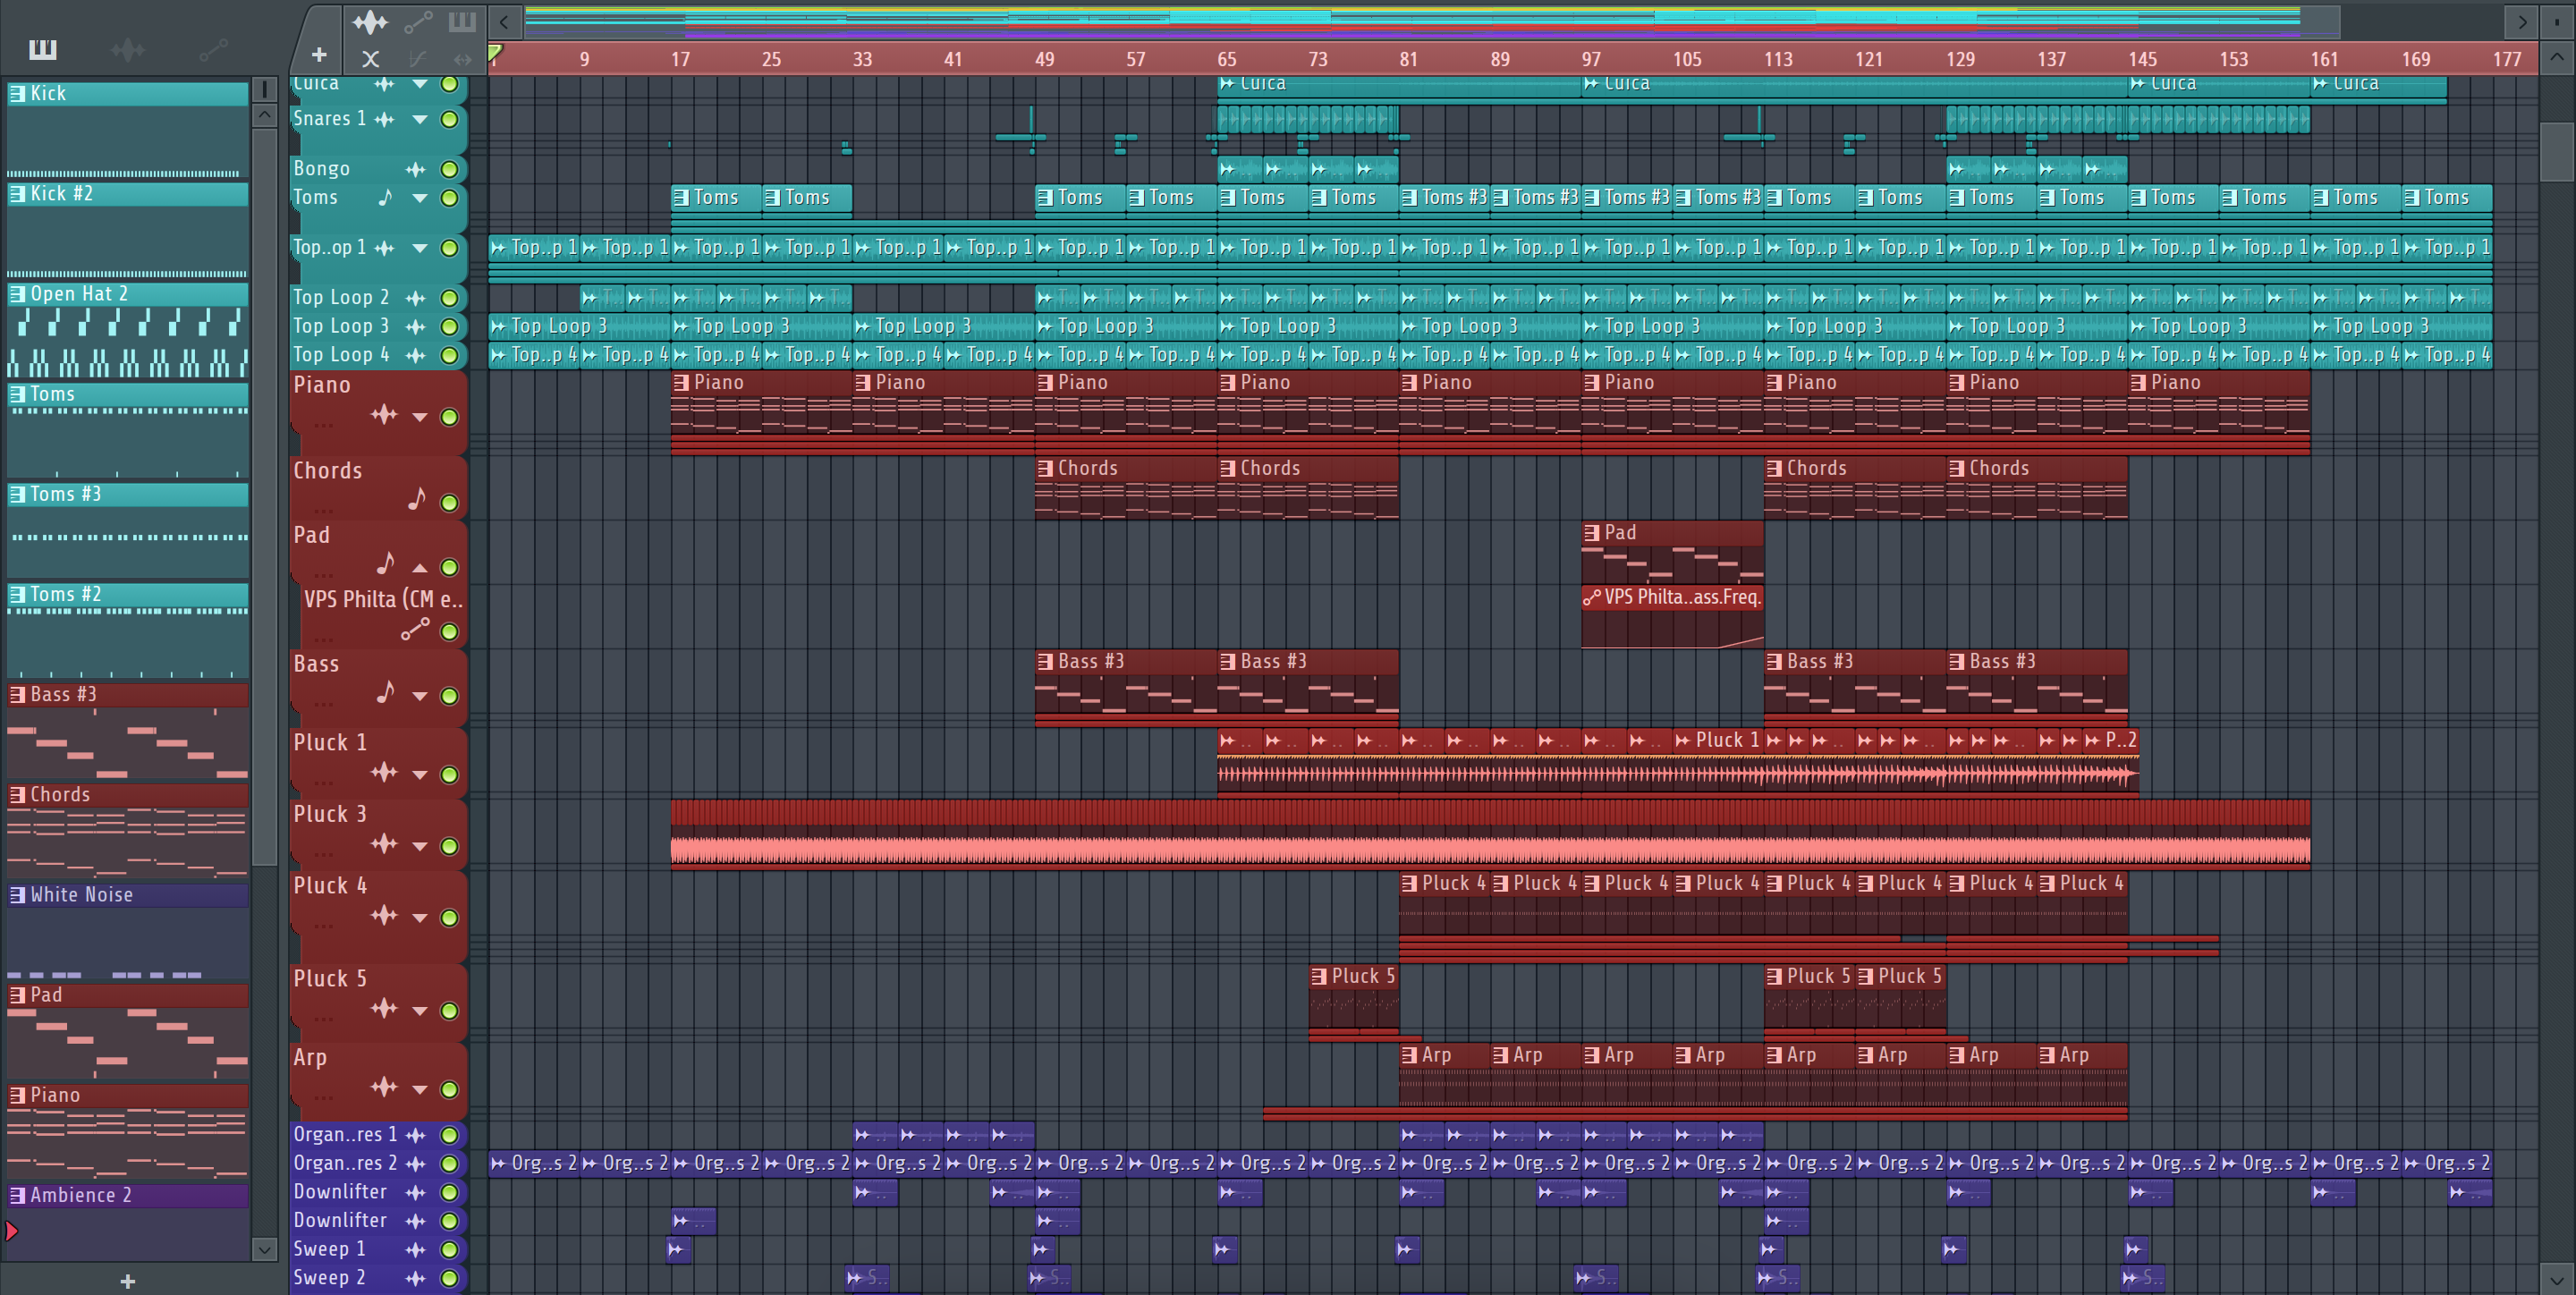Mute the Pluck 4 track
2576x1295 pixels.
[x=450, y=917]
